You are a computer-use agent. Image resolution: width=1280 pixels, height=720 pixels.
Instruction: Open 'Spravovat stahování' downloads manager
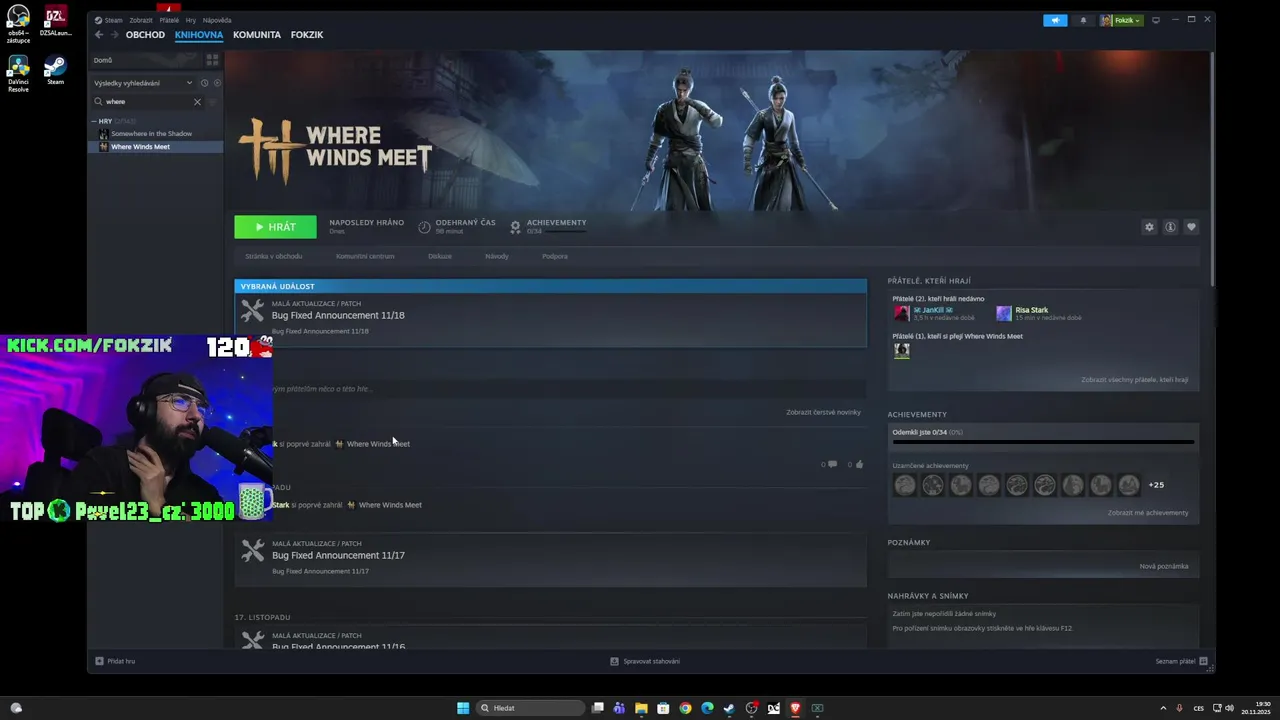(x=645, y=661)
